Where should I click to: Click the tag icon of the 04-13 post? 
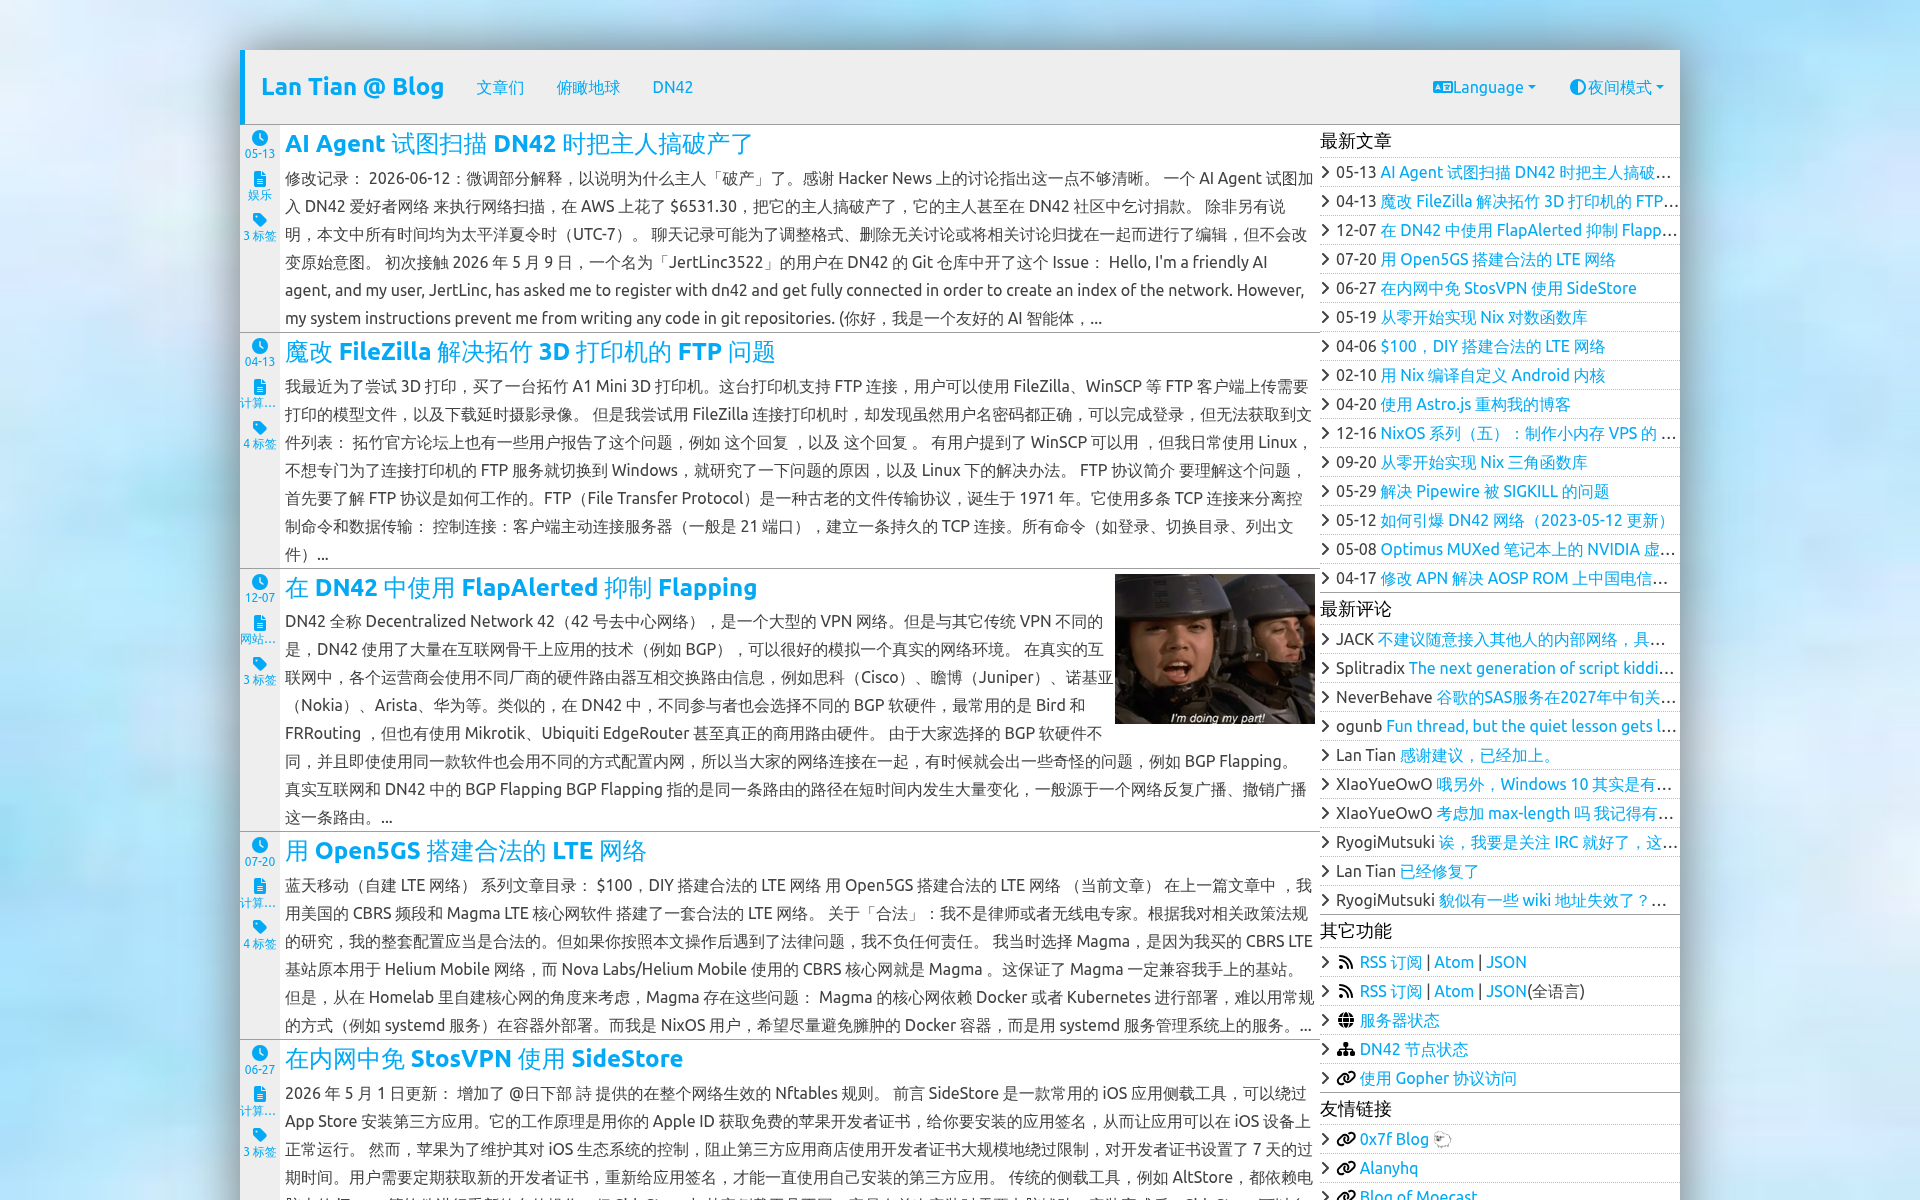pos(260,428)
